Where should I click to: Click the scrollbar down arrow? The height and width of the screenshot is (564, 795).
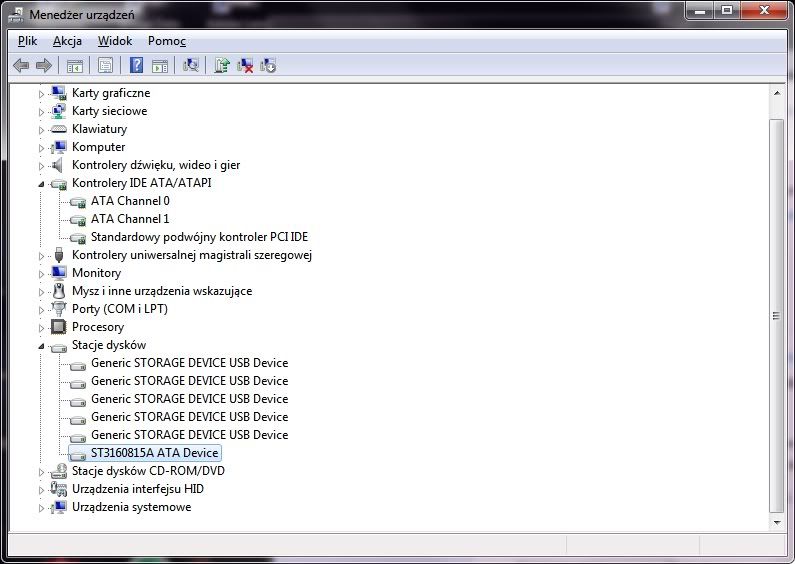777,522
